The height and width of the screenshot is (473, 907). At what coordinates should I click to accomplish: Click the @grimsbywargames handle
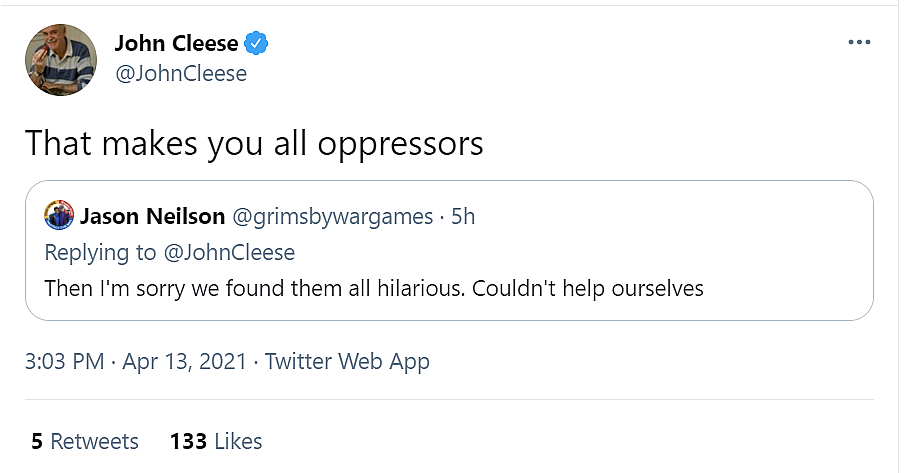point(332,216)
